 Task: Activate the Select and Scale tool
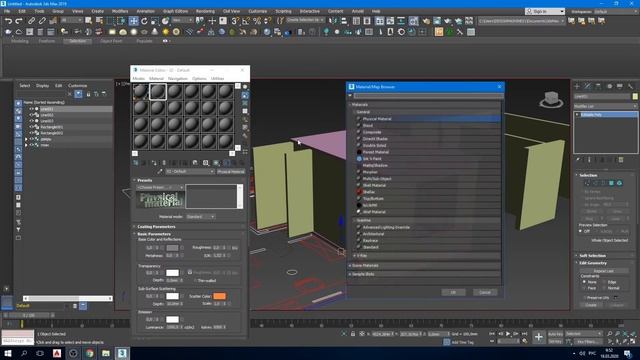pyautogui.click(x=155, y=21)
